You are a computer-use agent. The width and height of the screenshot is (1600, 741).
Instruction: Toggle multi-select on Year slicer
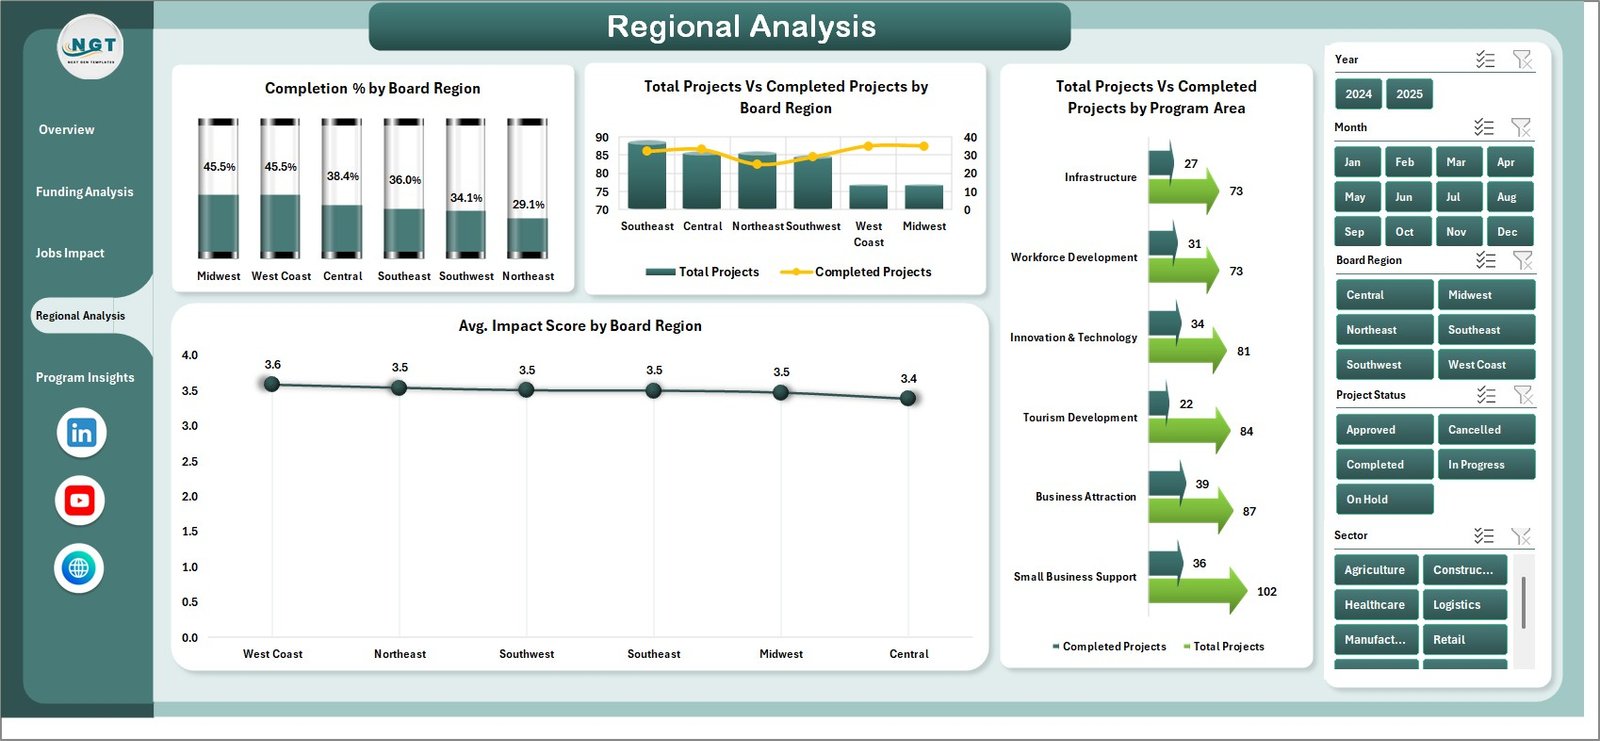pyautogui.click(x=1485, y=60)
